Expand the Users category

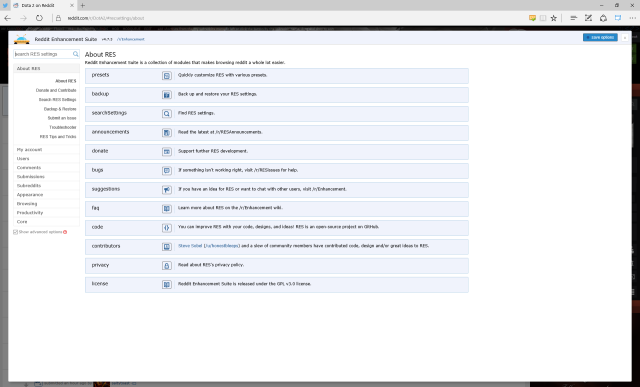point(46,158)
